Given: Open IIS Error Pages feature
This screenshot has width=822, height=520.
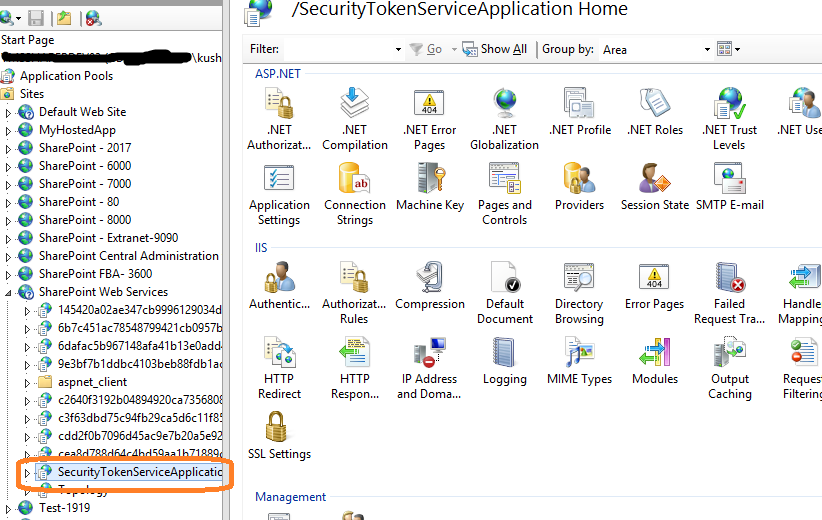Looking at the screenshot, I should [654, 286].
